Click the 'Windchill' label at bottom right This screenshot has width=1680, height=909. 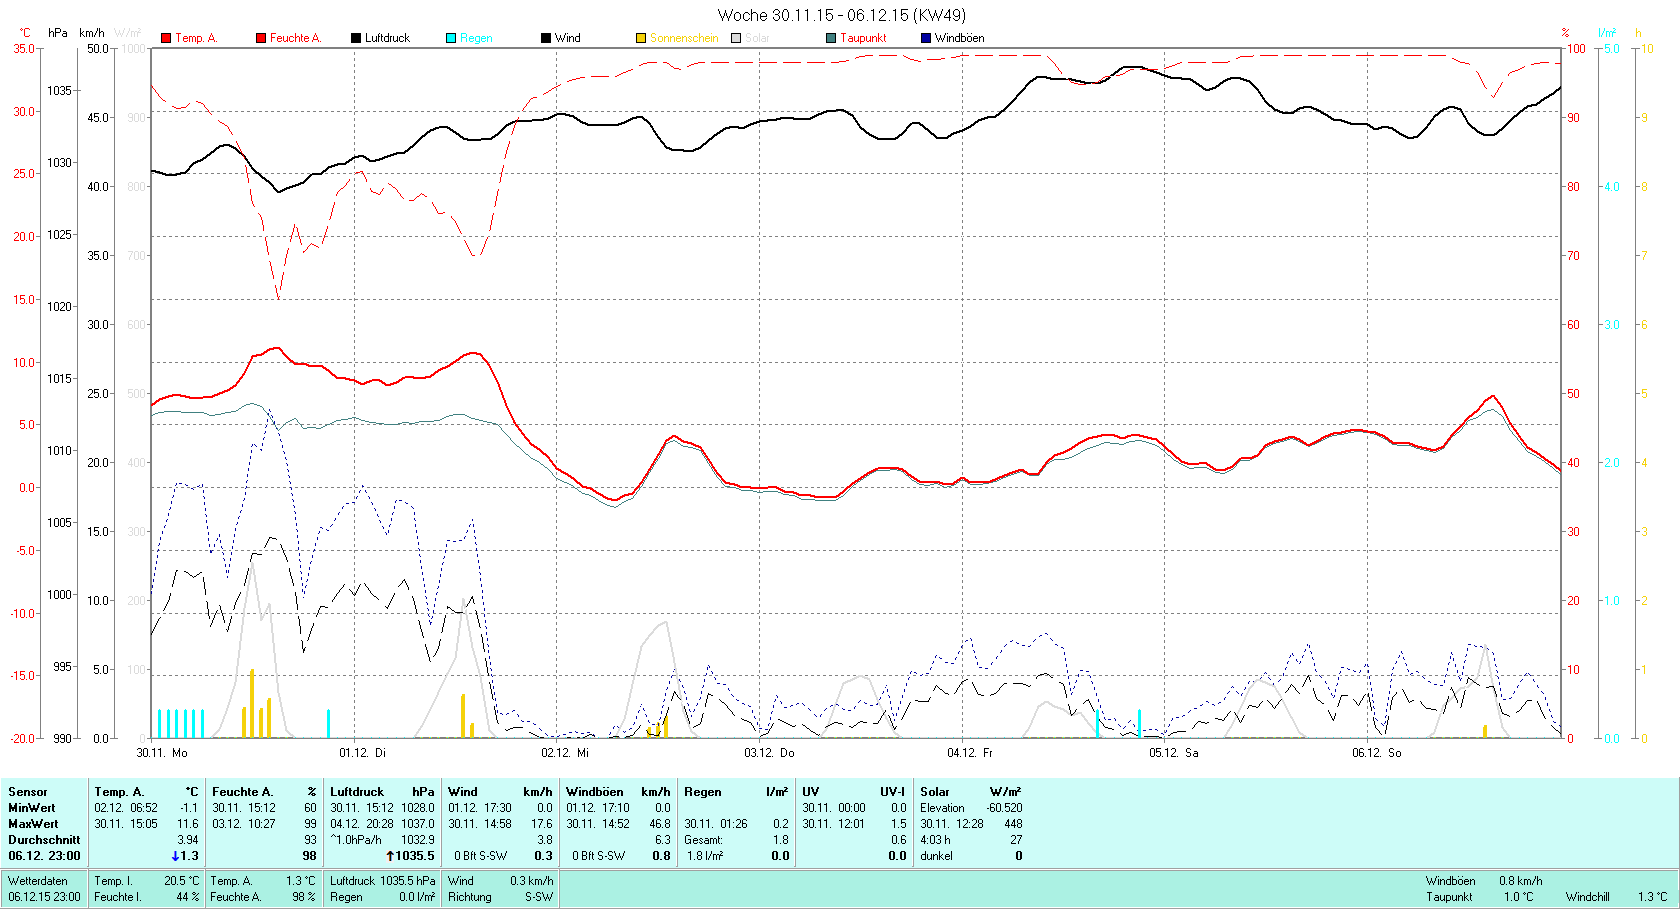pyautogui.click(x=1588, y=897)
